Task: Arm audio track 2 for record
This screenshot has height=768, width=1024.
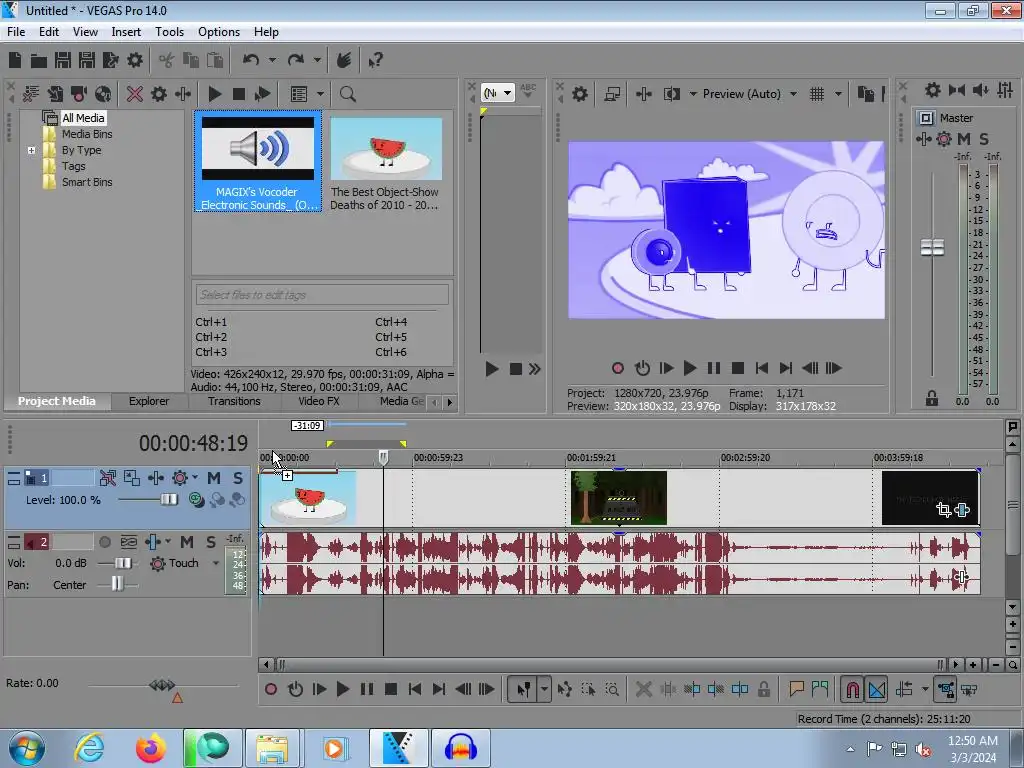Action: 104,542
